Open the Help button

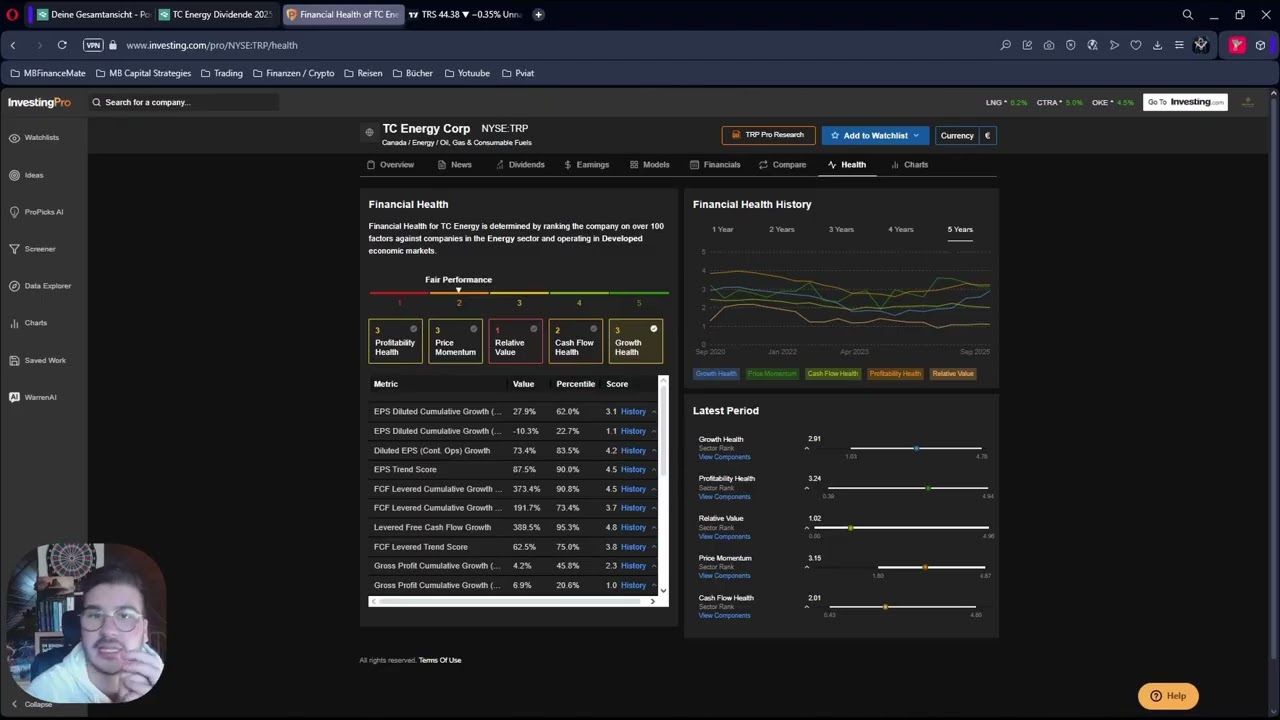(x=1168, y=696)
